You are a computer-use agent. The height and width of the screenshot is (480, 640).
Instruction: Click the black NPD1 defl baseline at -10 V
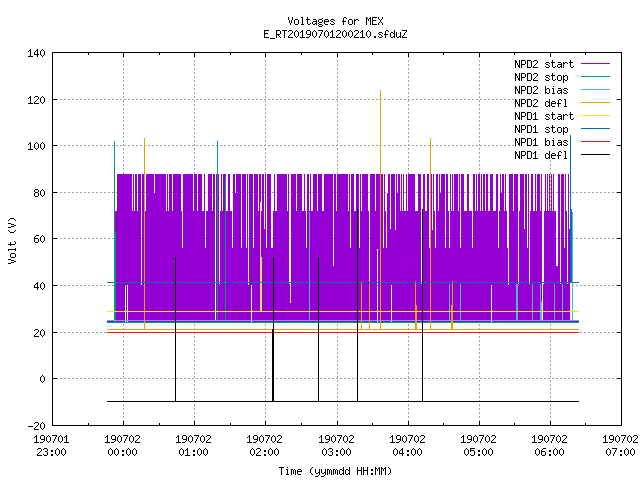click(x=343, y=401)
